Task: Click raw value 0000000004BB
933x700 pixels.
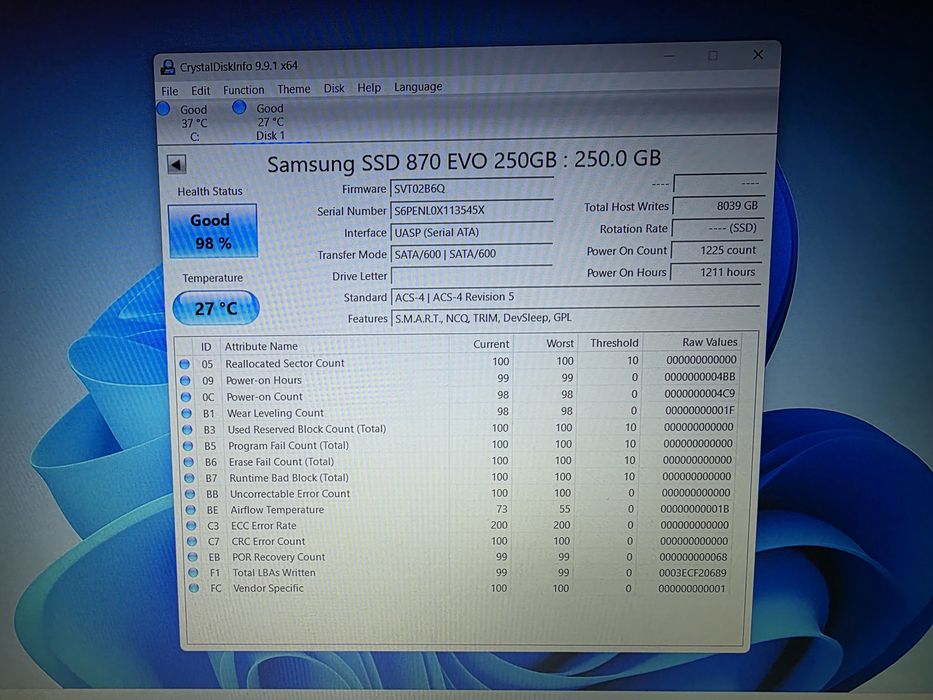Action: point(700,377)
